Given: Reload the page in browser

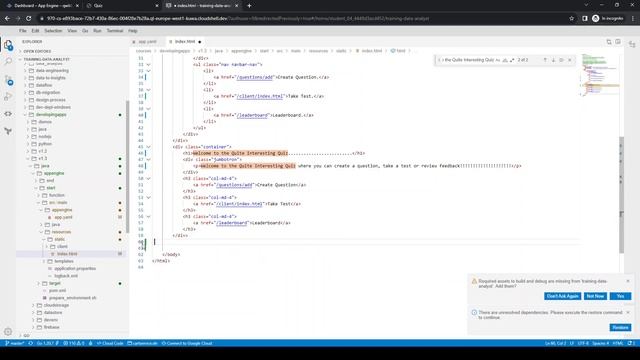Looking at the screenshot, I should [x=29, y=18].
